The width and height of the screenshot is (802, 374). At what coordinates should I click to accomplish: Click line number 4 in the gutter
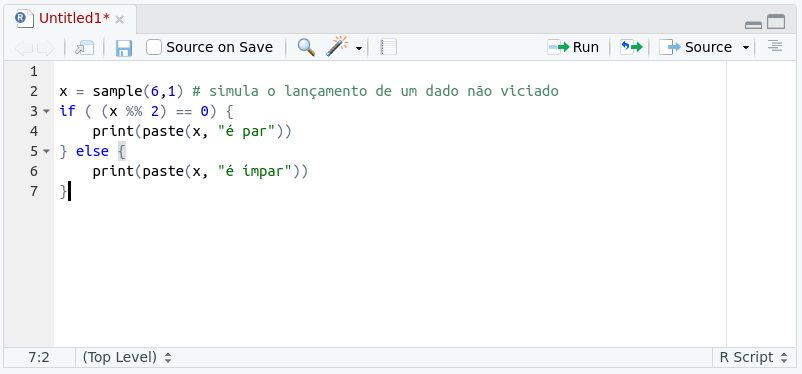[34, 131]
